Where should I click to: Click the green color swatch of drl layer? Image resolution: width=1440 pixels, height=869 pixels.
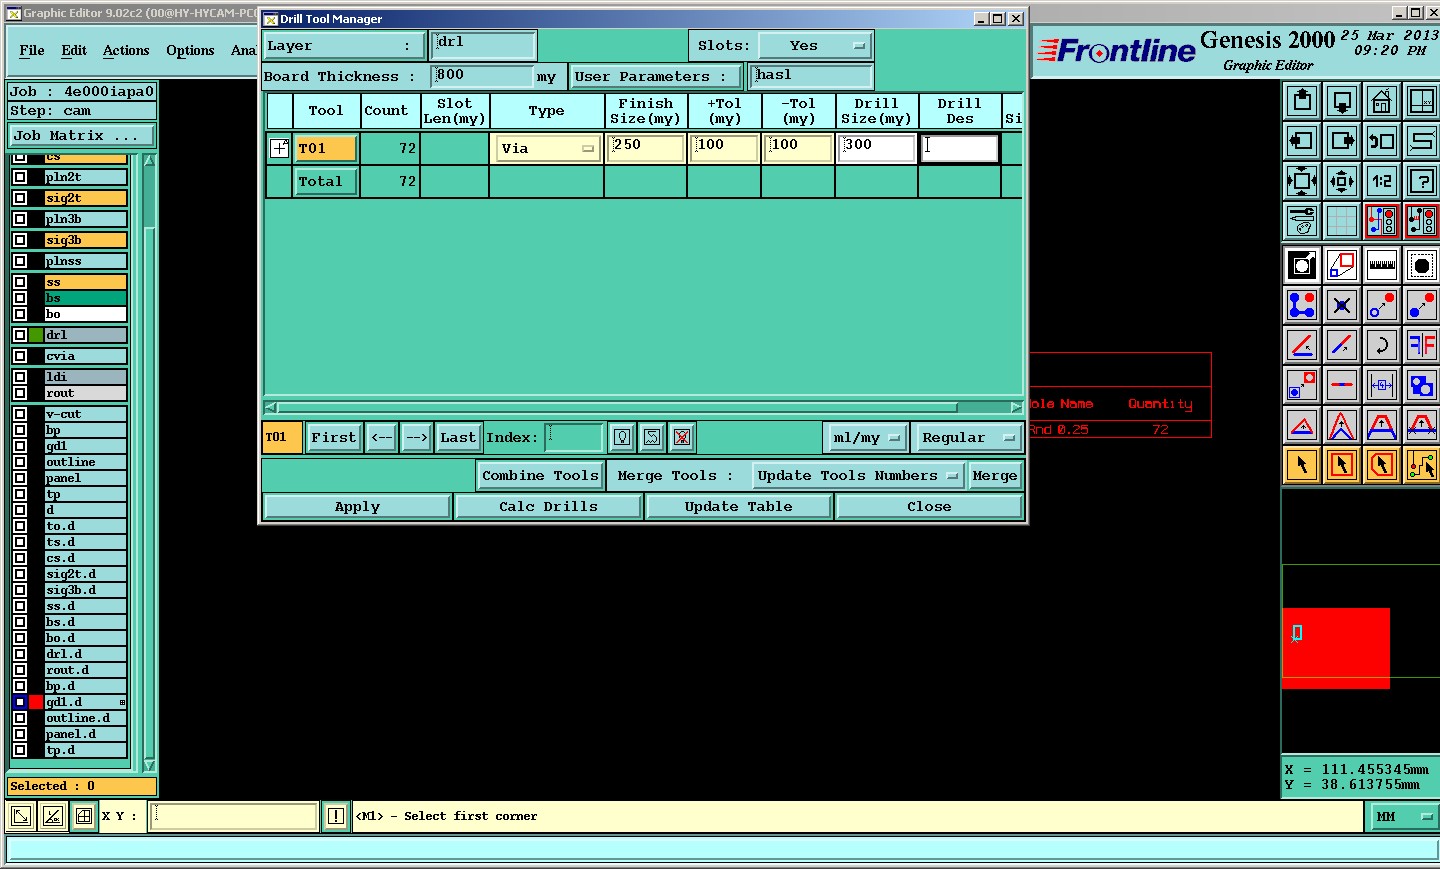tap(36, 335)
